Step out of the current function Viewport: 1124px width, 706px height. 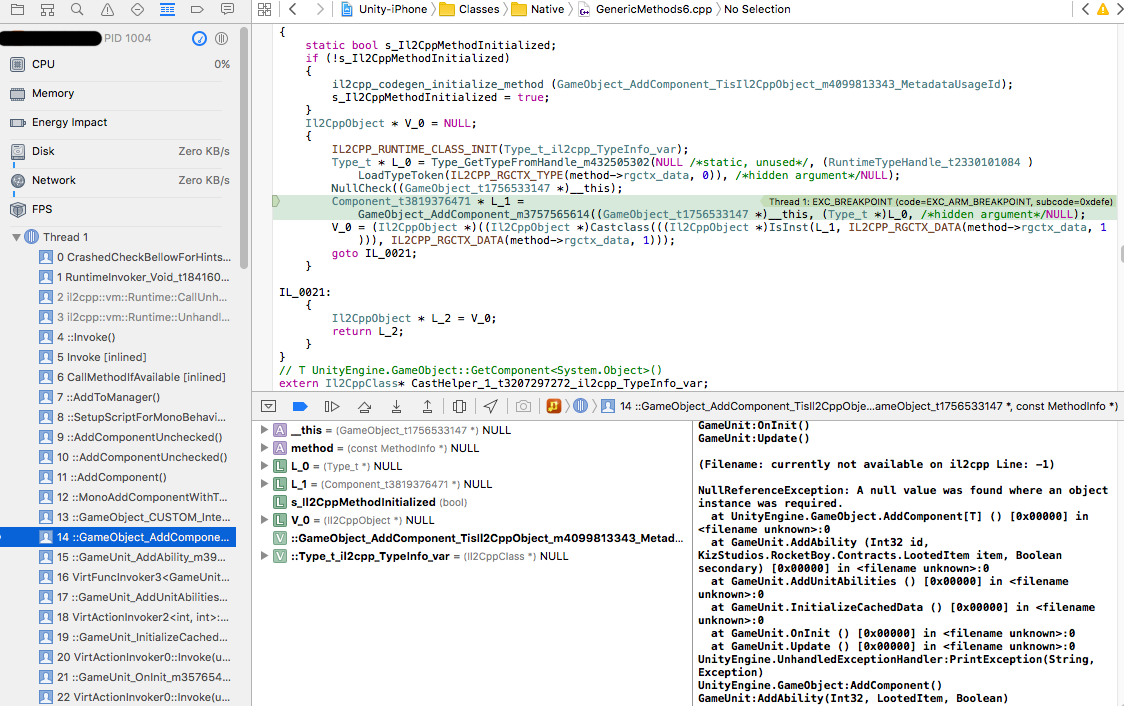click(428, 406)
